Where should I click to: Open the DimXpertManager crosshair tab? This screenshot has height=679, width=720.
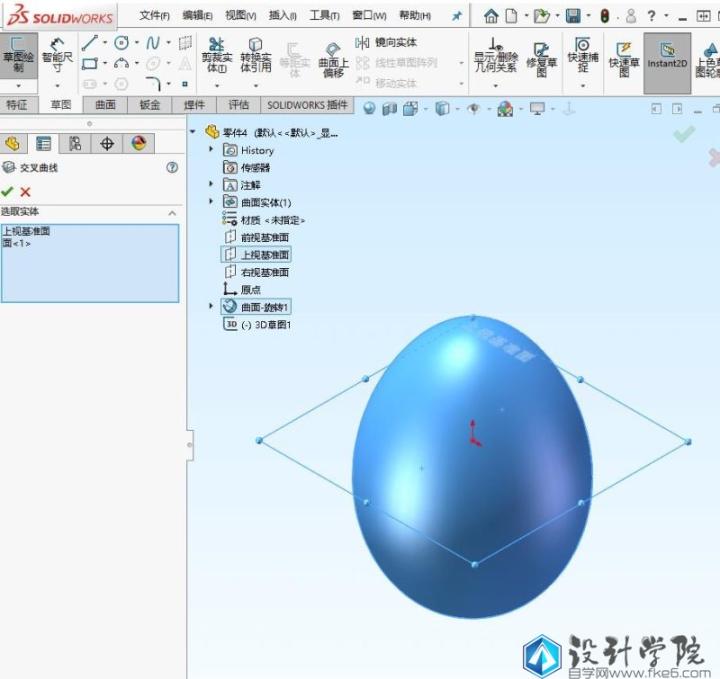pyautogui.click(x=107, y=144)
